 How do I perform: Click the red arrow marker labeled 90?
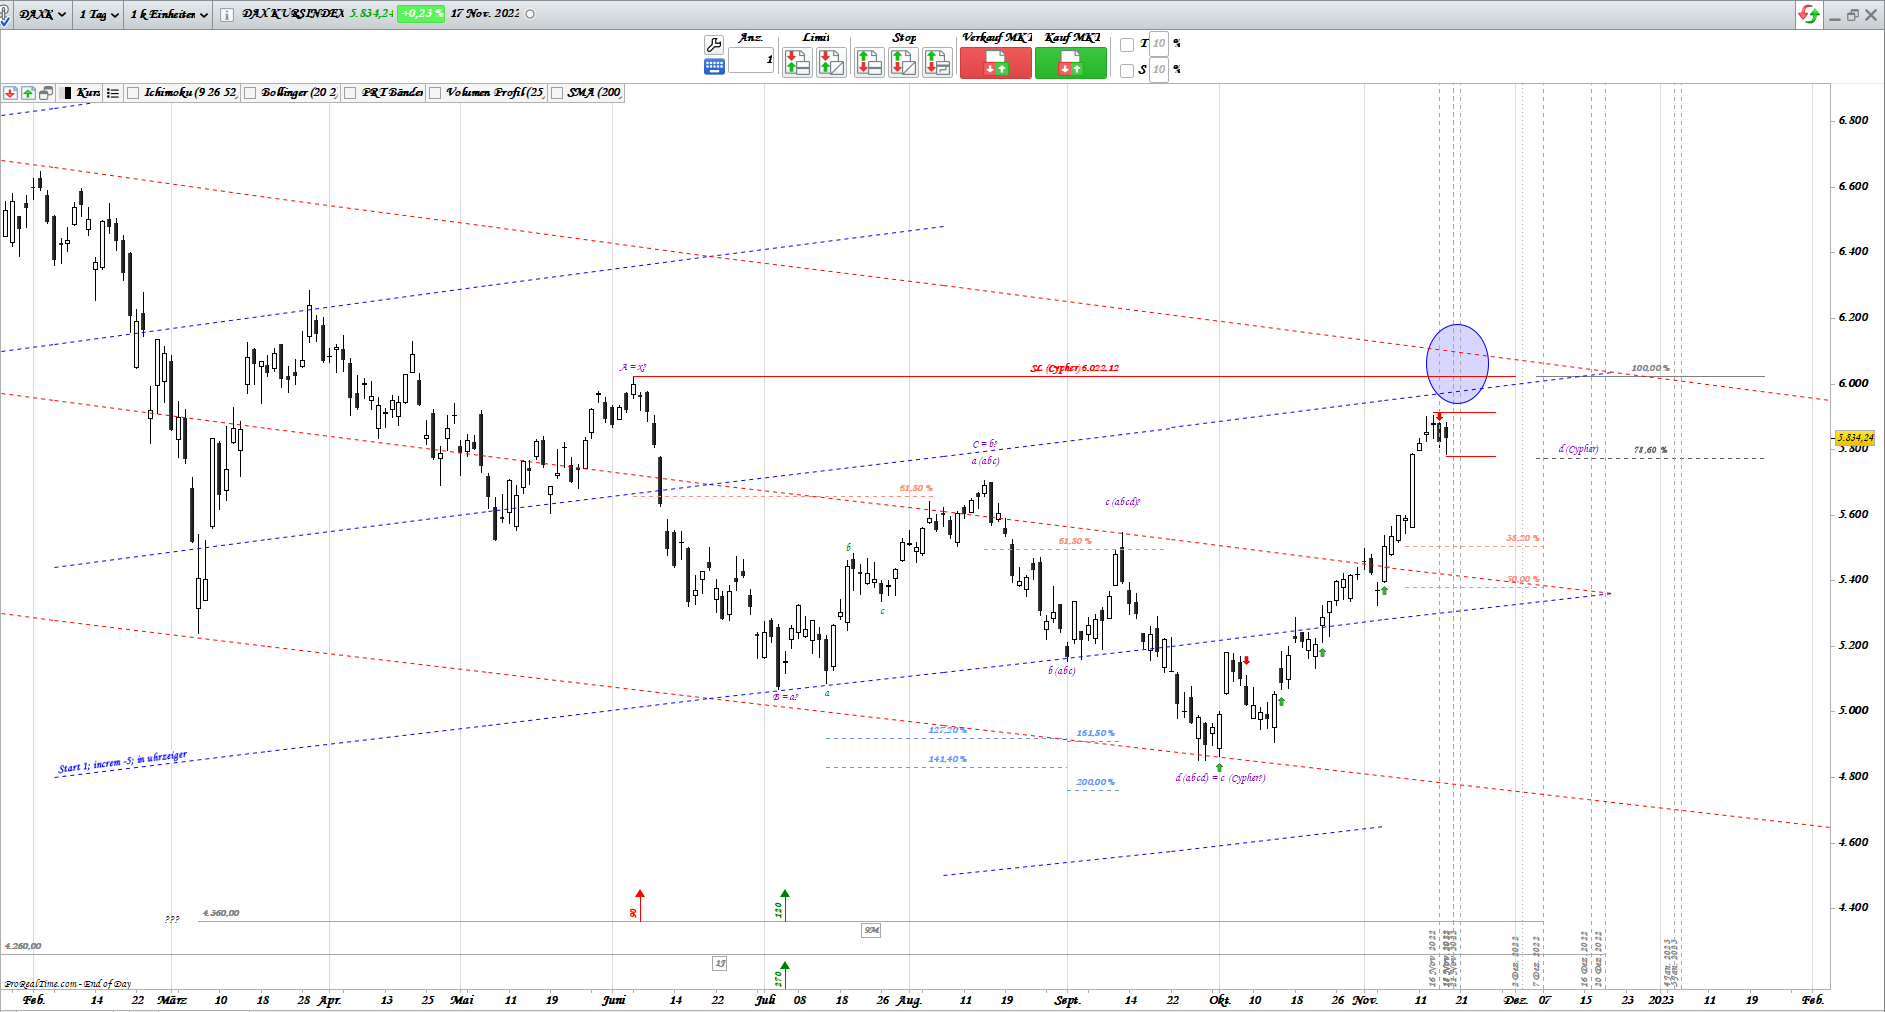click(639, 904)
